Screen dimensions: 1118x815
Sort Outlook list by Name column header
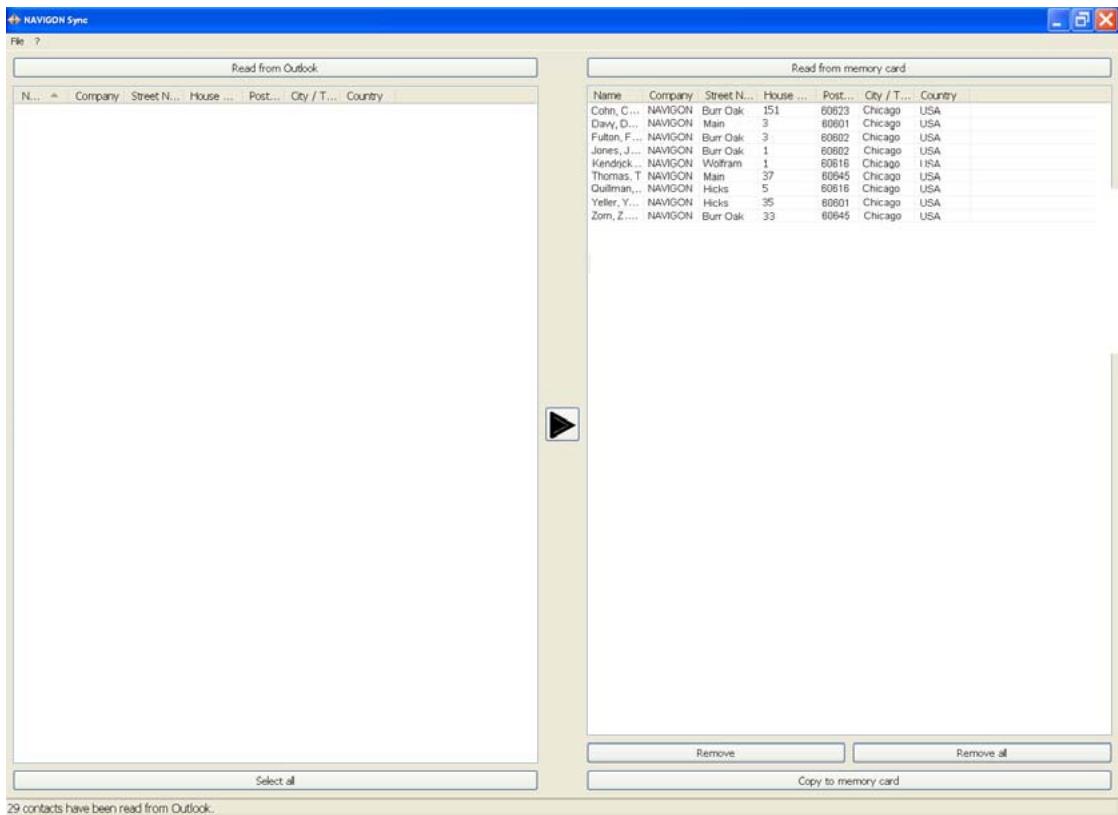(x=41, y=96)
